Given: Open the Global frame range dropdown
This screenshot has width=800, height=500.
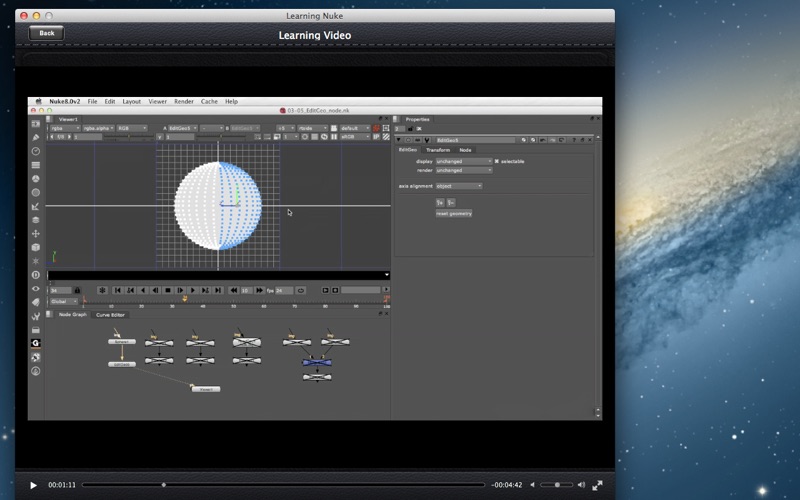Looking at the screenshot, I should point(64,302).
